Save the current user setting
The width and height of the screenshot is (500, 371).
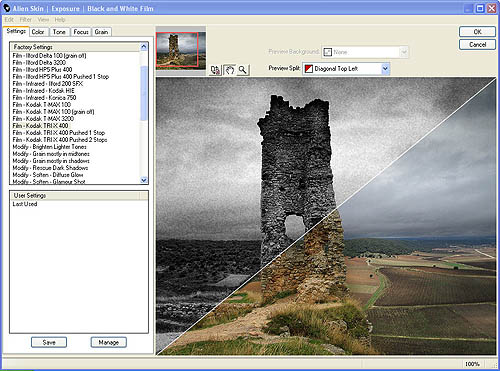tap(49, 342)
